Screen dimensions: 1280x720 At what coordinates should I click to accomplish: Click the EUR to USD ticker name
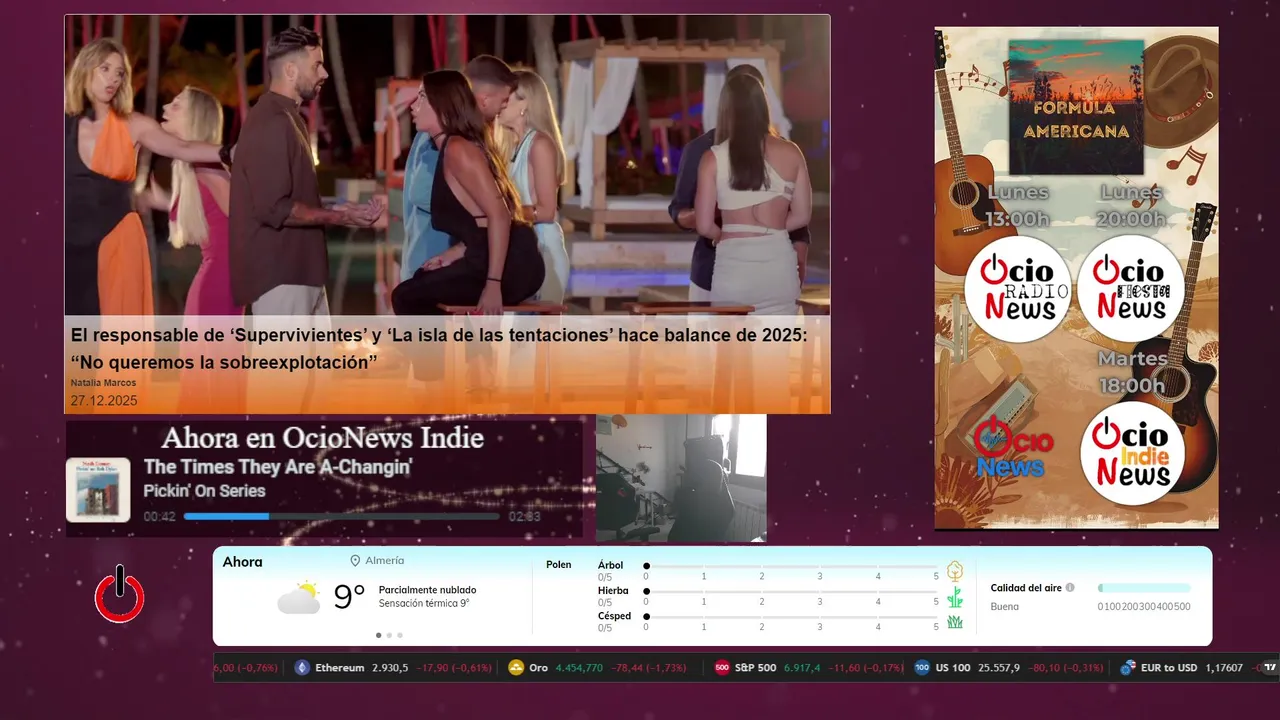[1169, 668]
